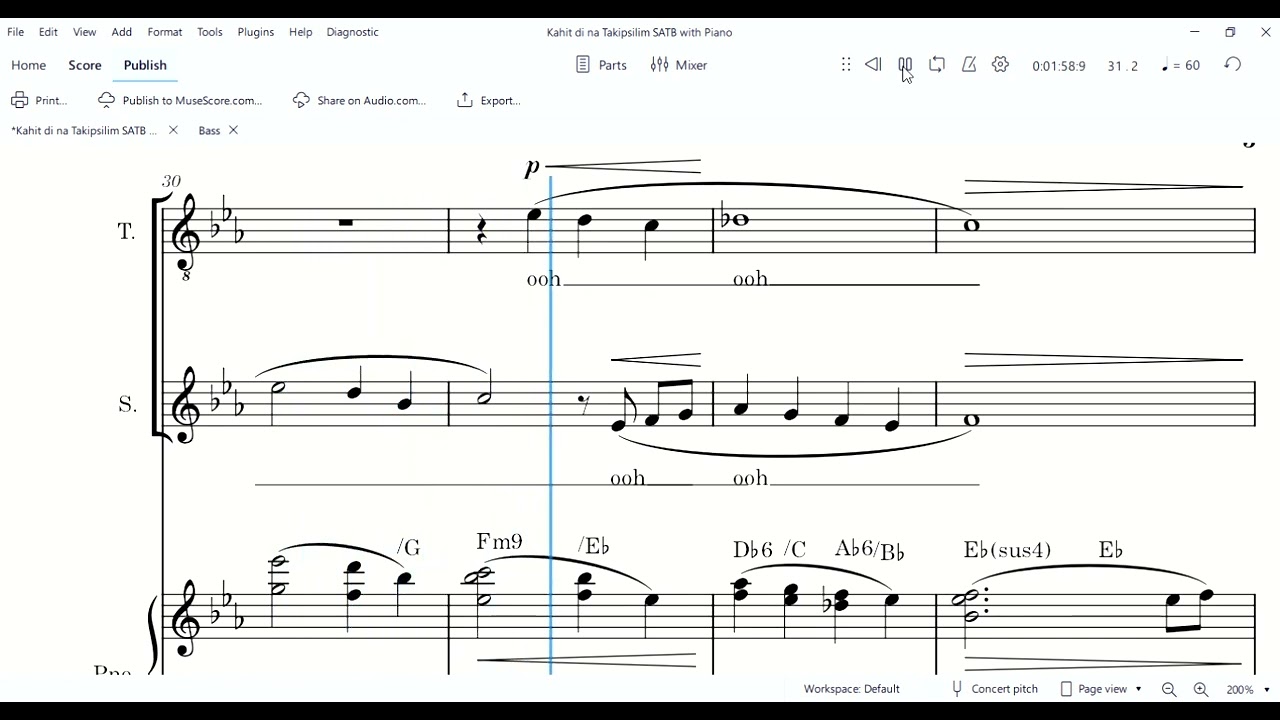Viewport: 1280px width, 720px height.
Task: Click the playback toolbar drag handle
Action: point(846,65)
